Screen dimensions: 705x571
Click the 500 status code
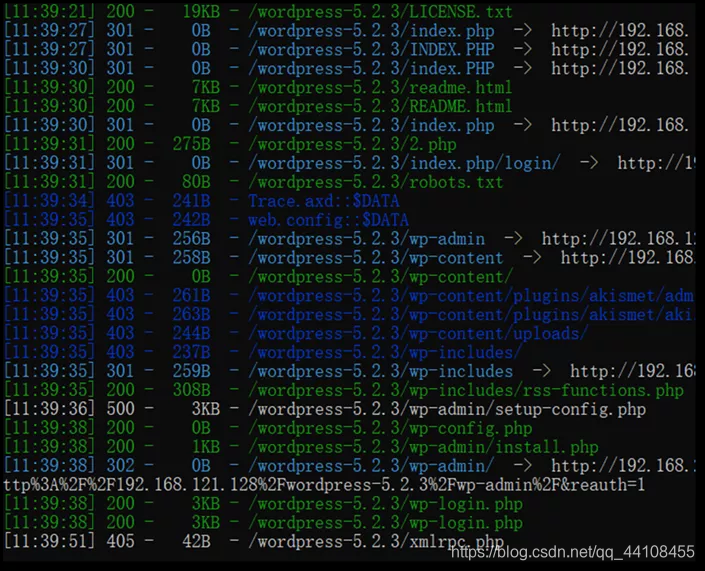pyautogui.click(x=120, y=408)
